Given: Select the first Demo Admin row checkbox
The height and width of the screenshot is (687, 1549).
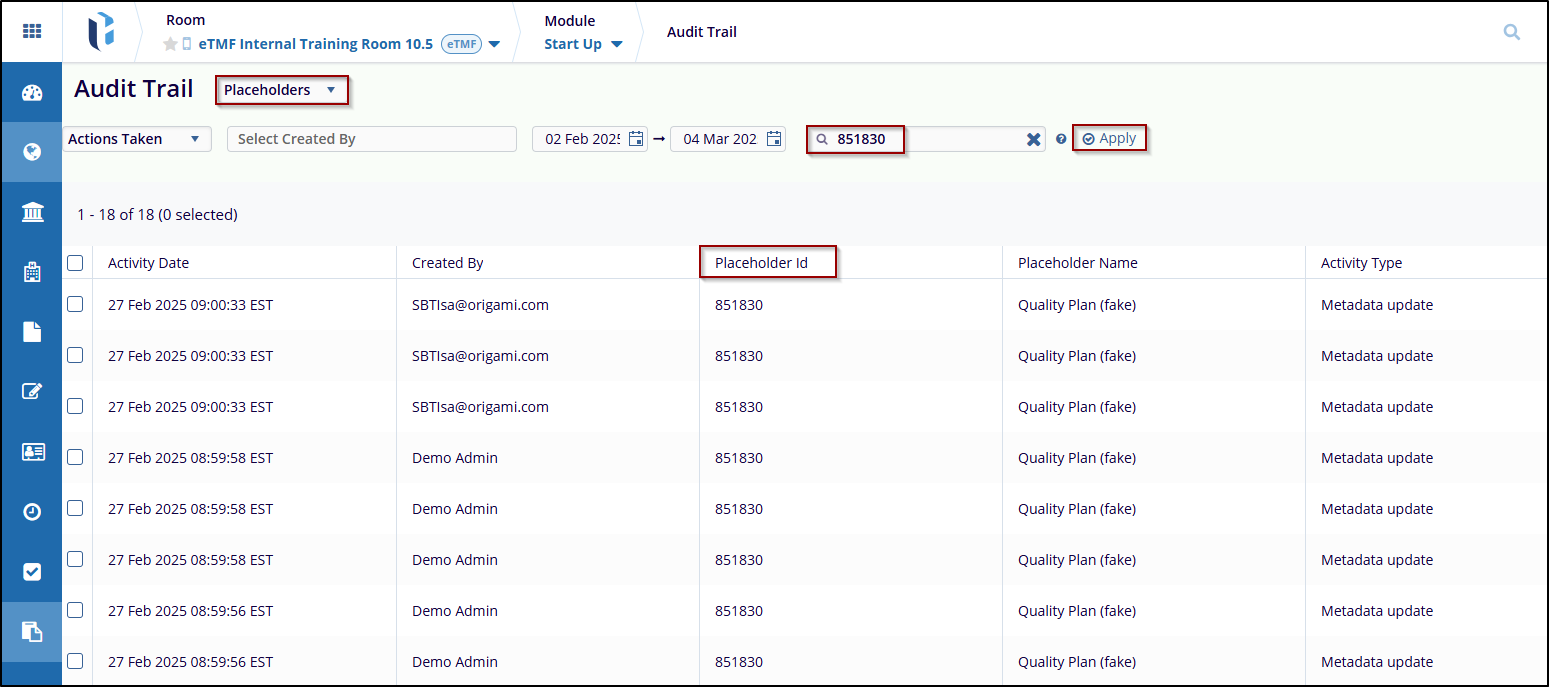Looking at the screenshot, I should (75, 458).
